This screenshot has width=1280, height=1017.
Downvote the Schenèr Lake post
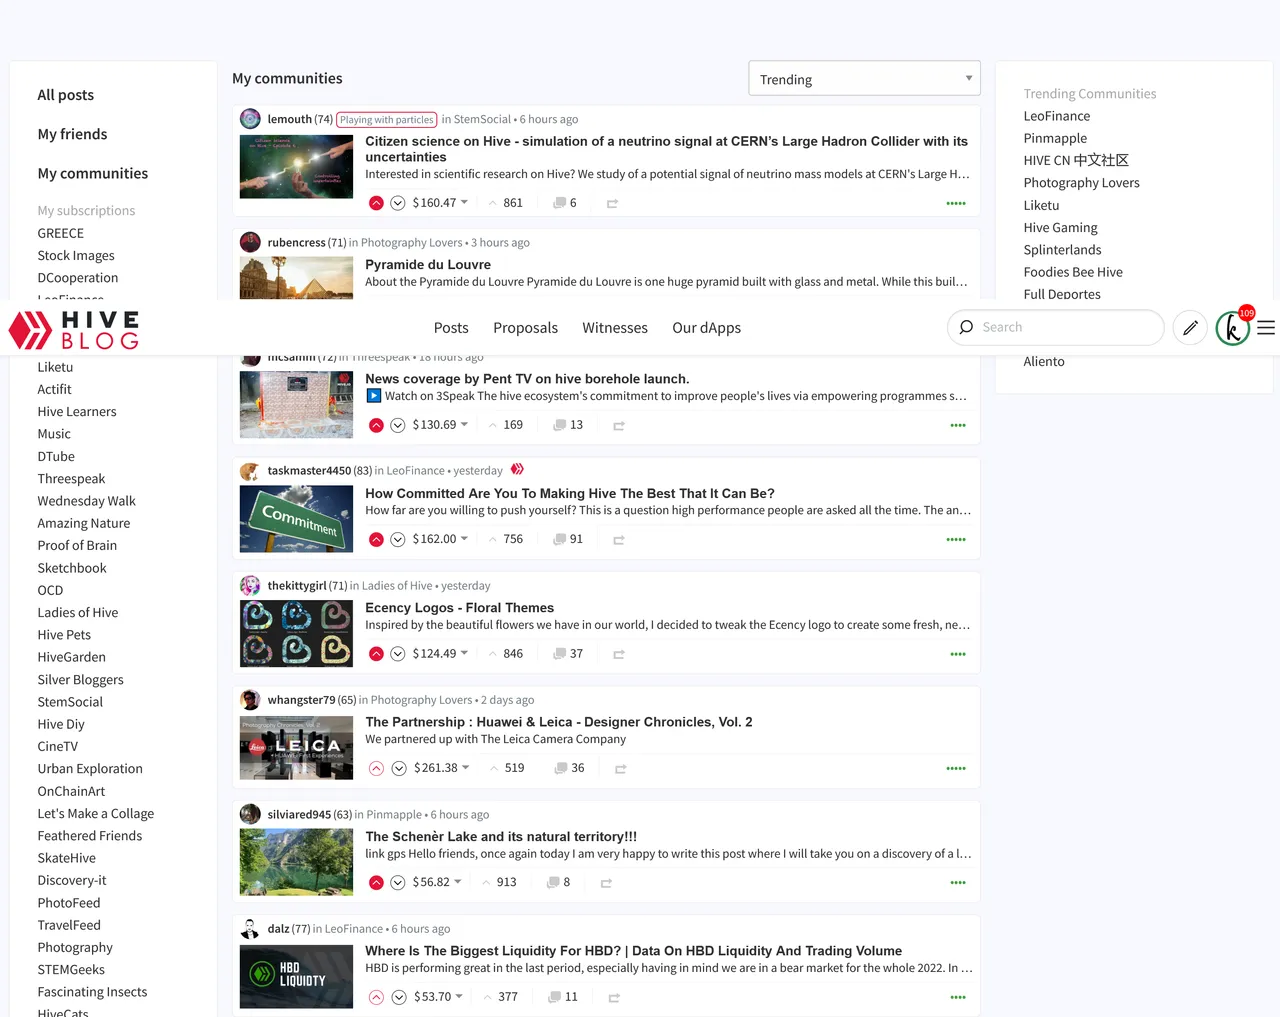398,883
